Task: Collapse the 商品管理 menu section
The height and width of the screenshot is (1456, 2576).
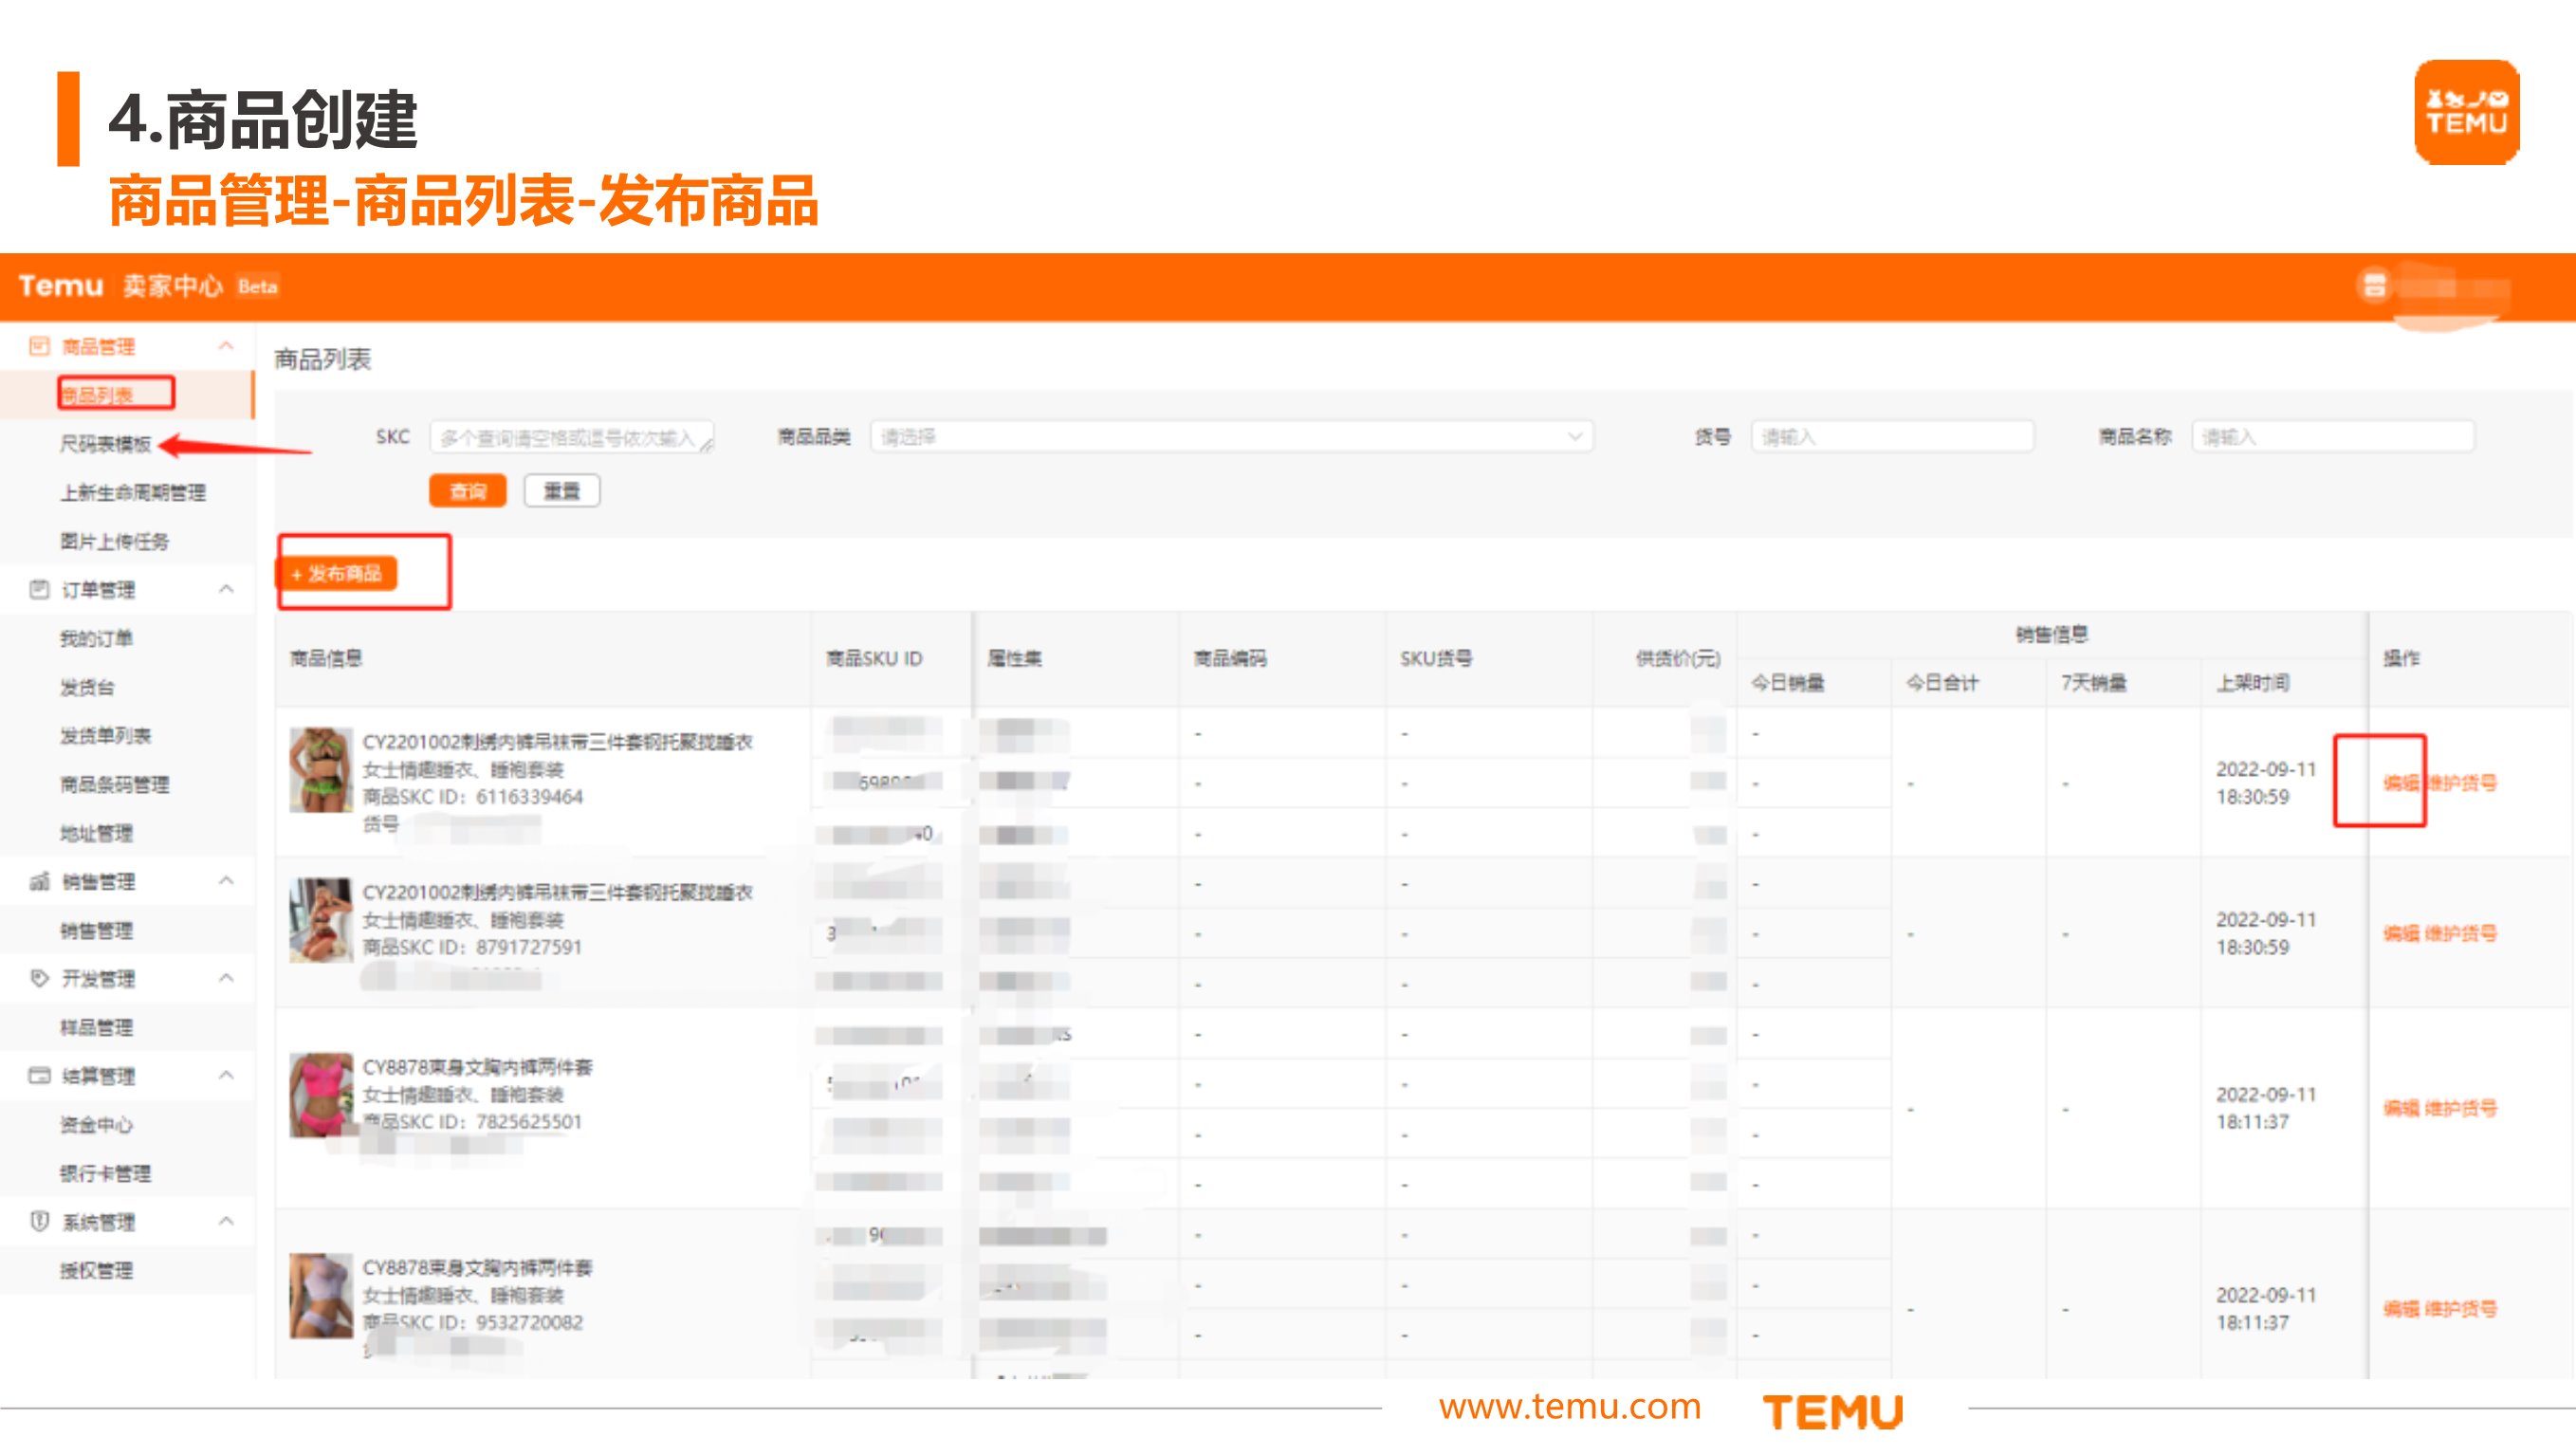Action: pyautogui.click(x=226, y=346)
